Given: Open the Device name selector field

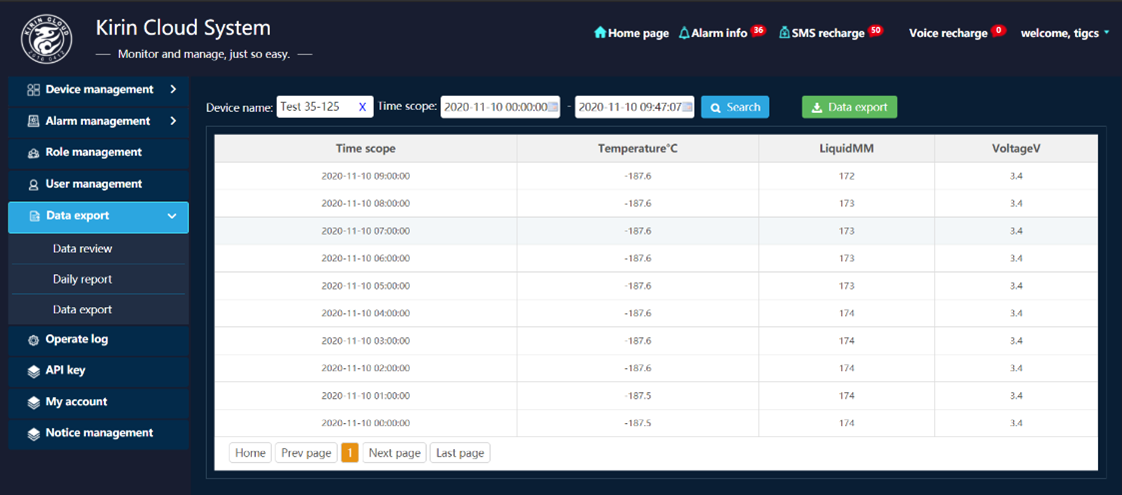Looking at the screenshot, I should click(x=325, y=107).
